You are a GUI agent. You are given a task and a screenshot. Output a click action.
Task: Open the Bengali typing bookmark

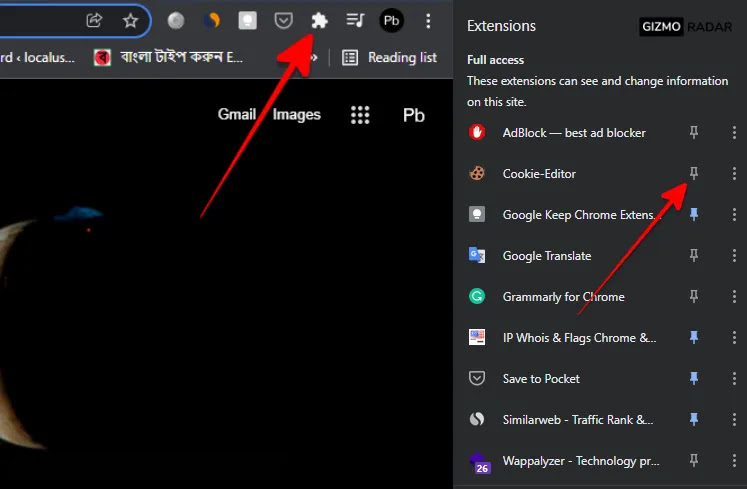tap(169, 58)
